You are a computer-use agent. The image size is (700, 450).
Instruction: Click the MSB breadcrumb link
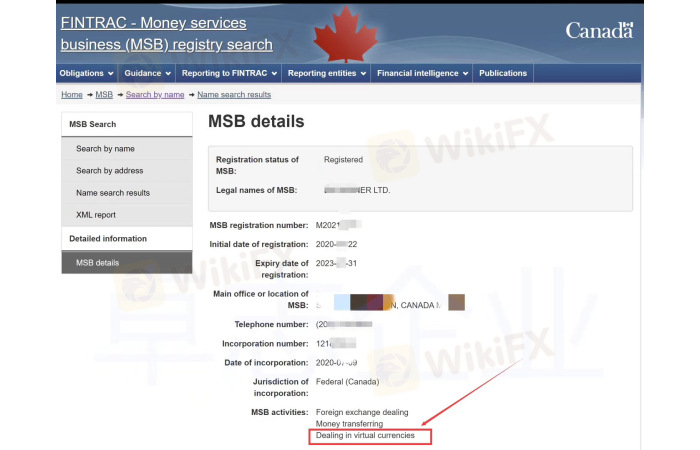point(103,94)
